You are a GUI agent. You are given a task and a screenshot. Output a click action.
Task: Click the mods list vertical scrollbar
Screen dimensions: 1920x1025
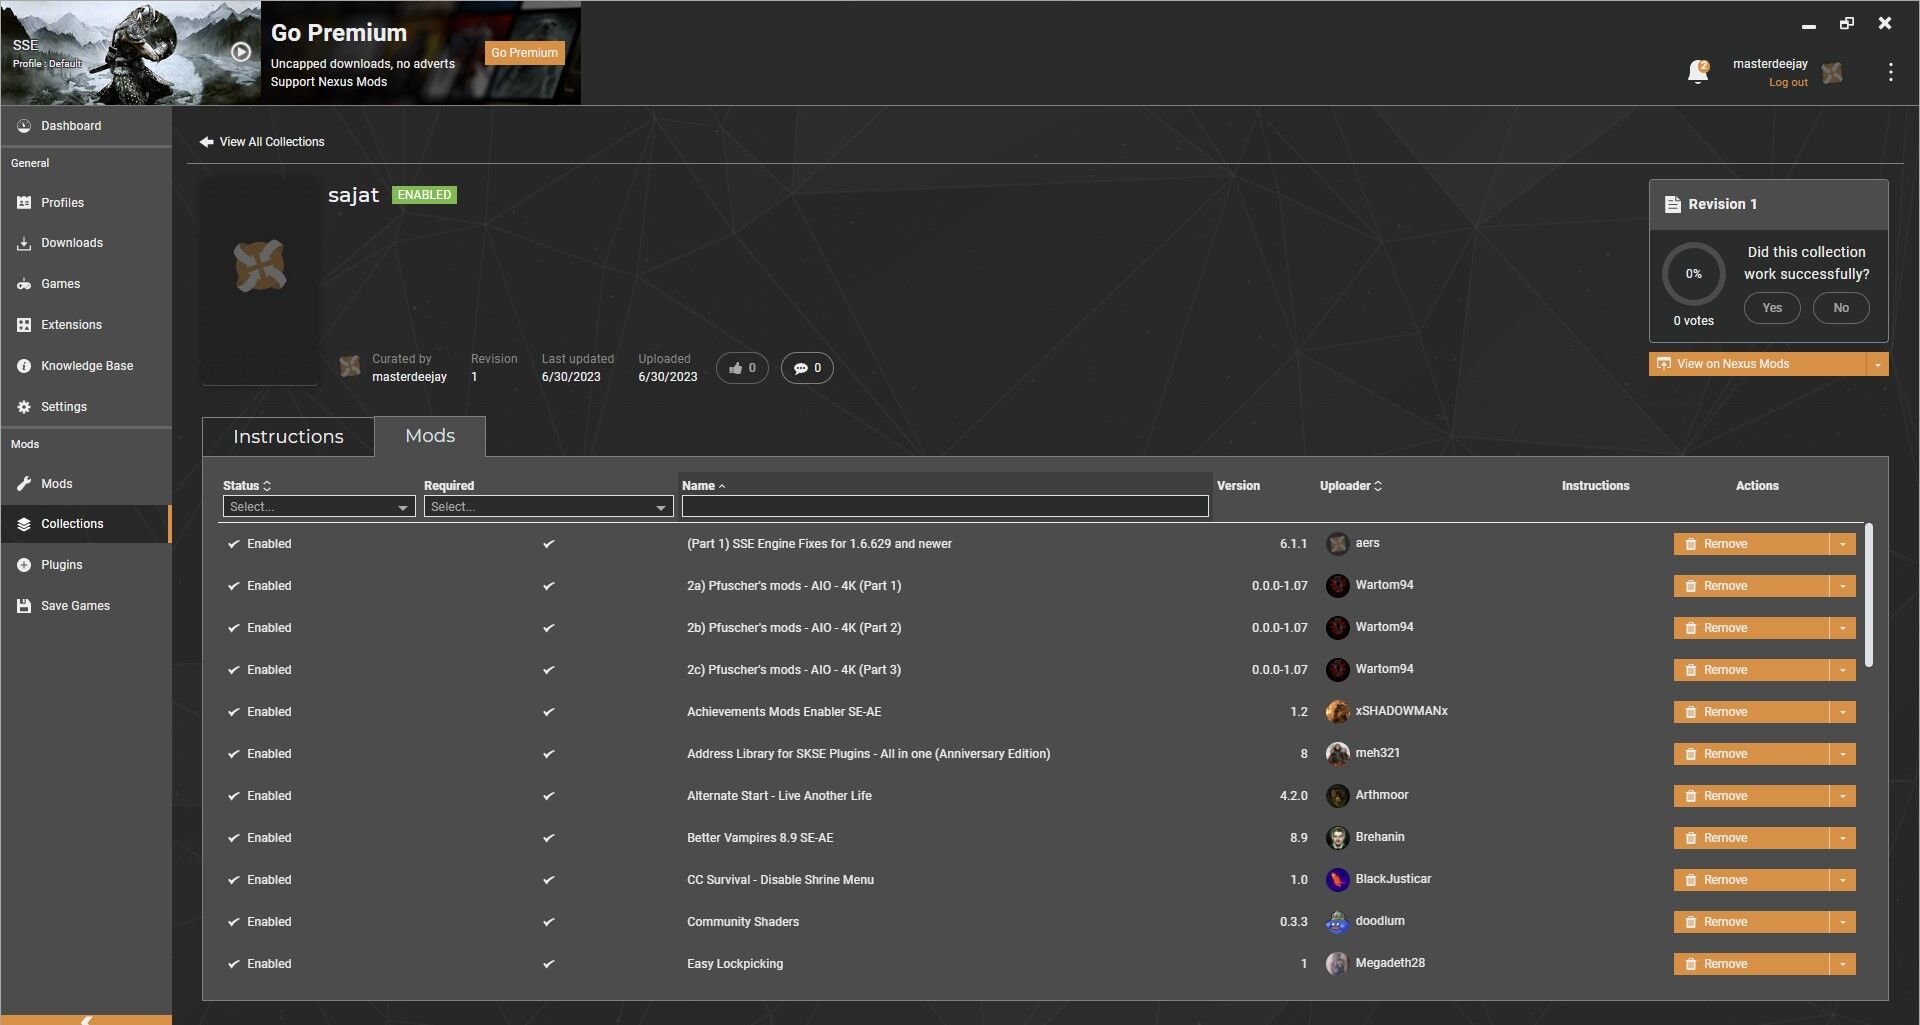tap(1868, 596)
